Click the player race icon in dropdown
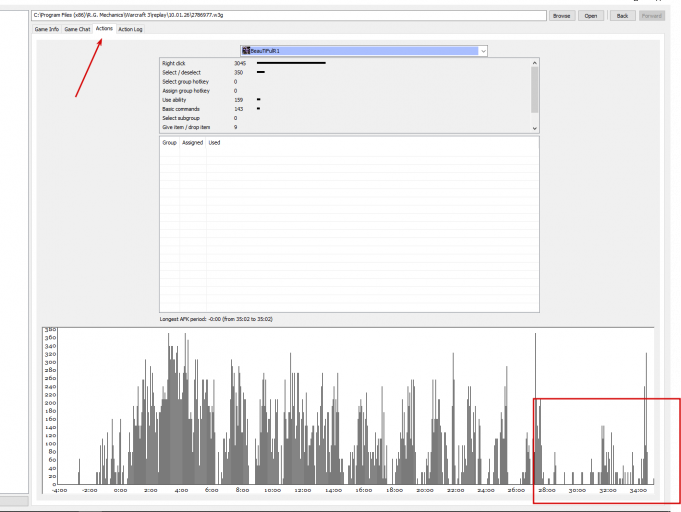This screenshot has width=681, height=512. pyautogui.click(x=246, y=51)
